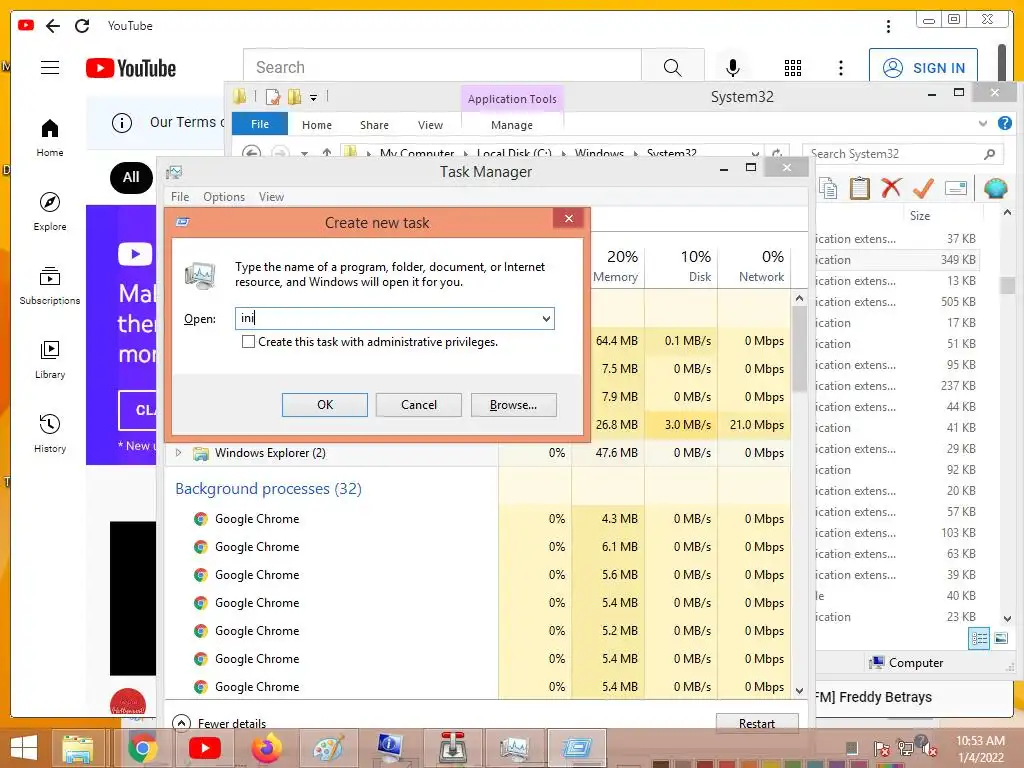Expand the Explorer ribbon chevron
This screenshot has height=768, width=1024.
[983, 123]
